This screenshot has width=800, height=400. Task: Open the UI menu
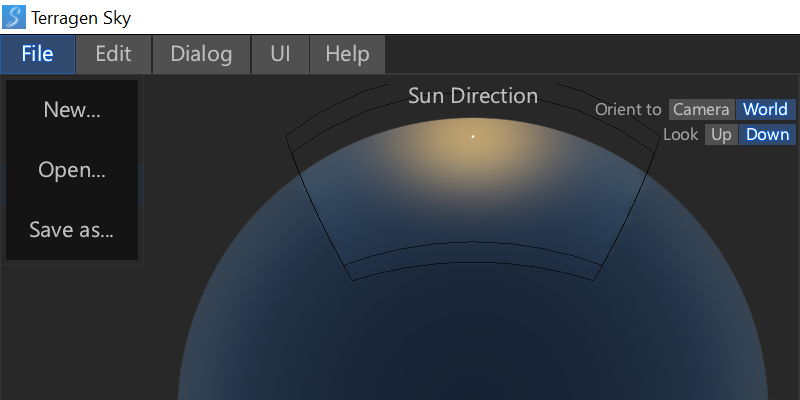[280, 54]
